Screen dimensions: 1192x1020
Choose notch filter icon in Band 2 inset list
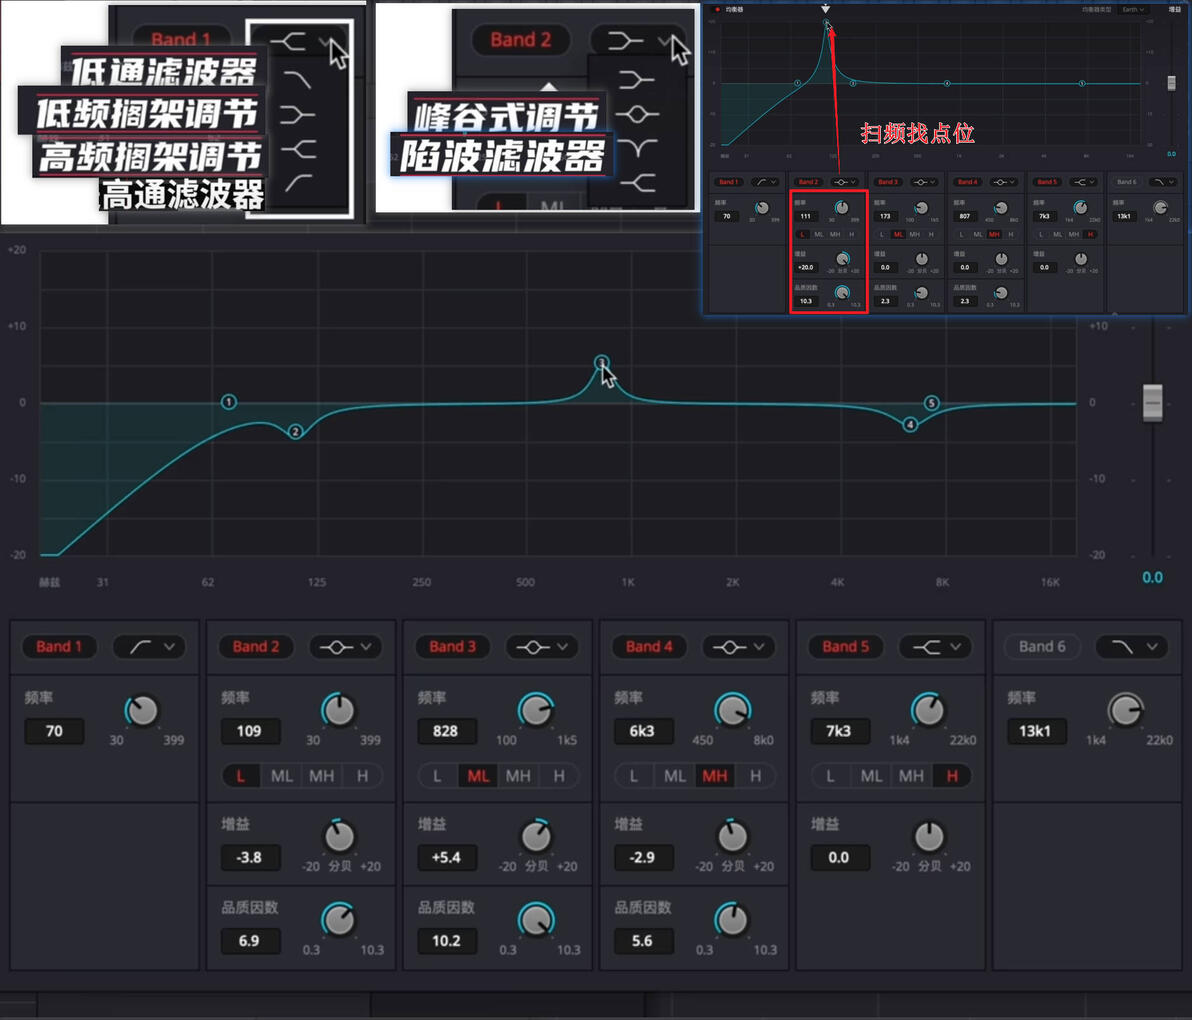click(637, 148)
